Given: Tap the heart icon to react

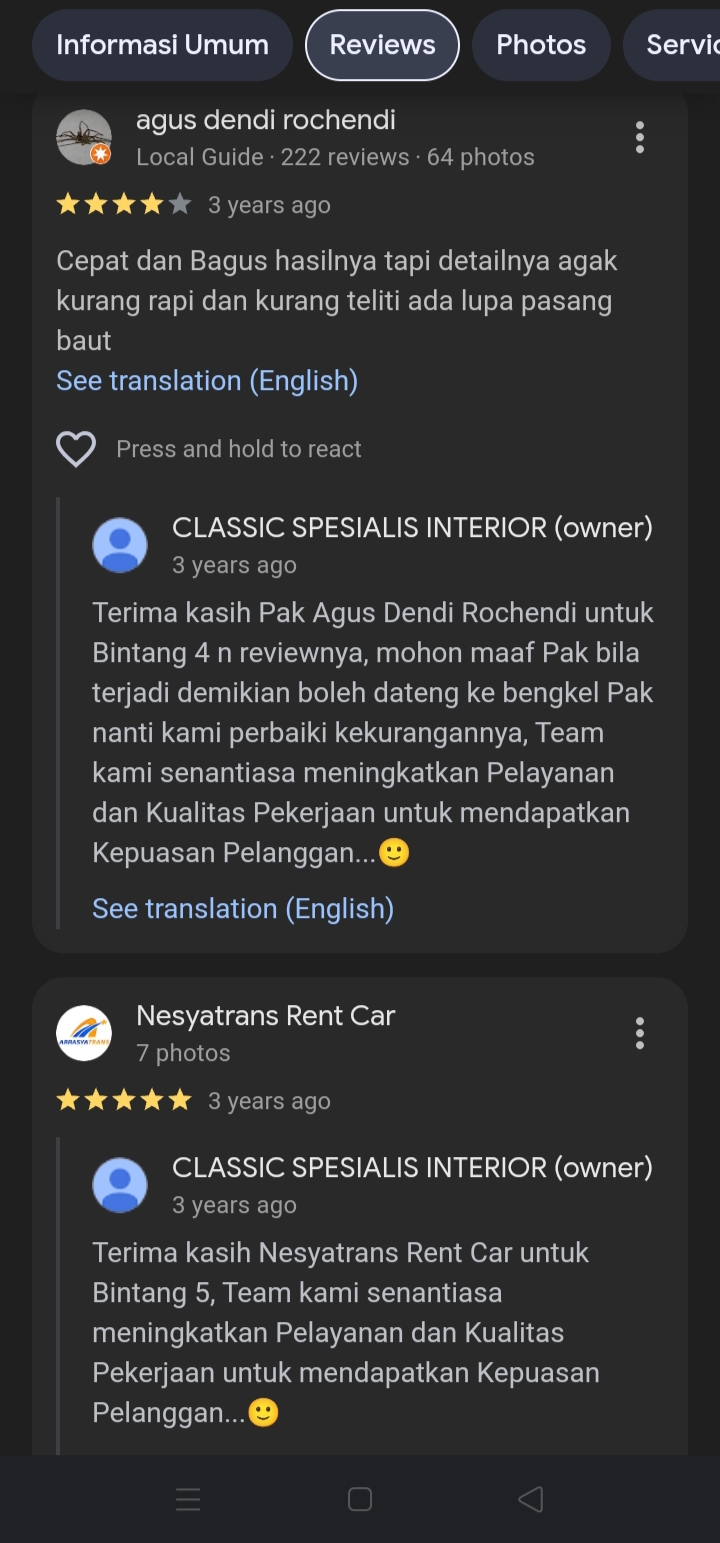Looking at the screenshot, I should tap(76, 449).
